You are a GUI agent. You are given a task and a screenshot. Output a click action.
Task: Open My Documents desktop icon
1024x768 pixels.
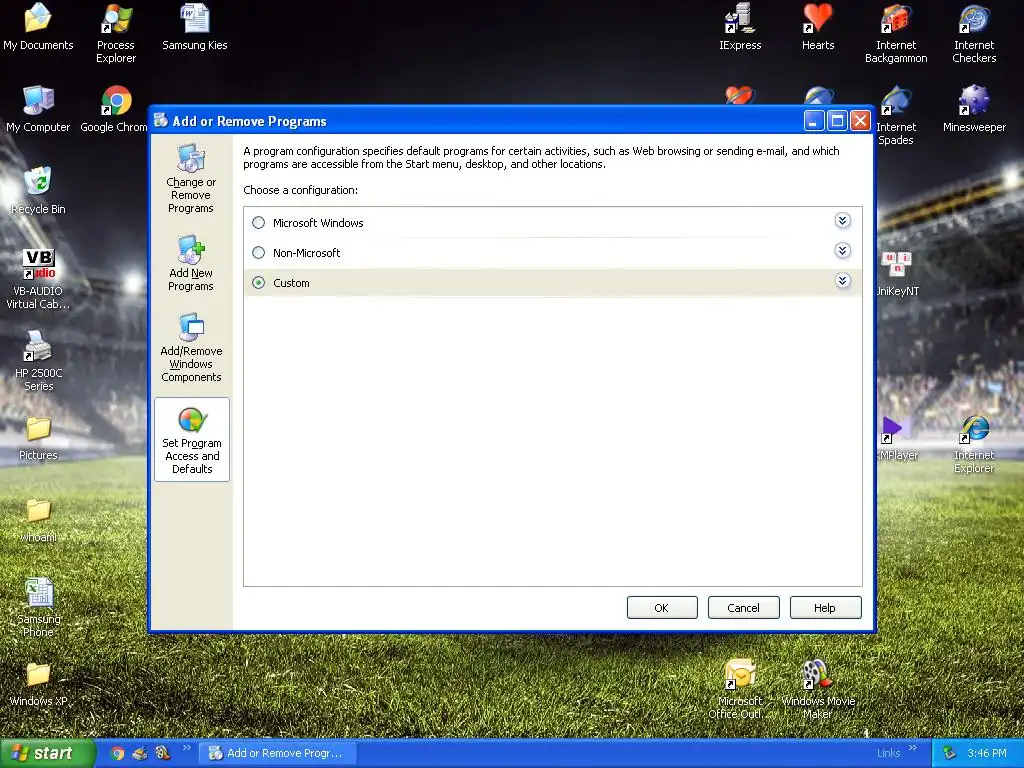point(38,27)
